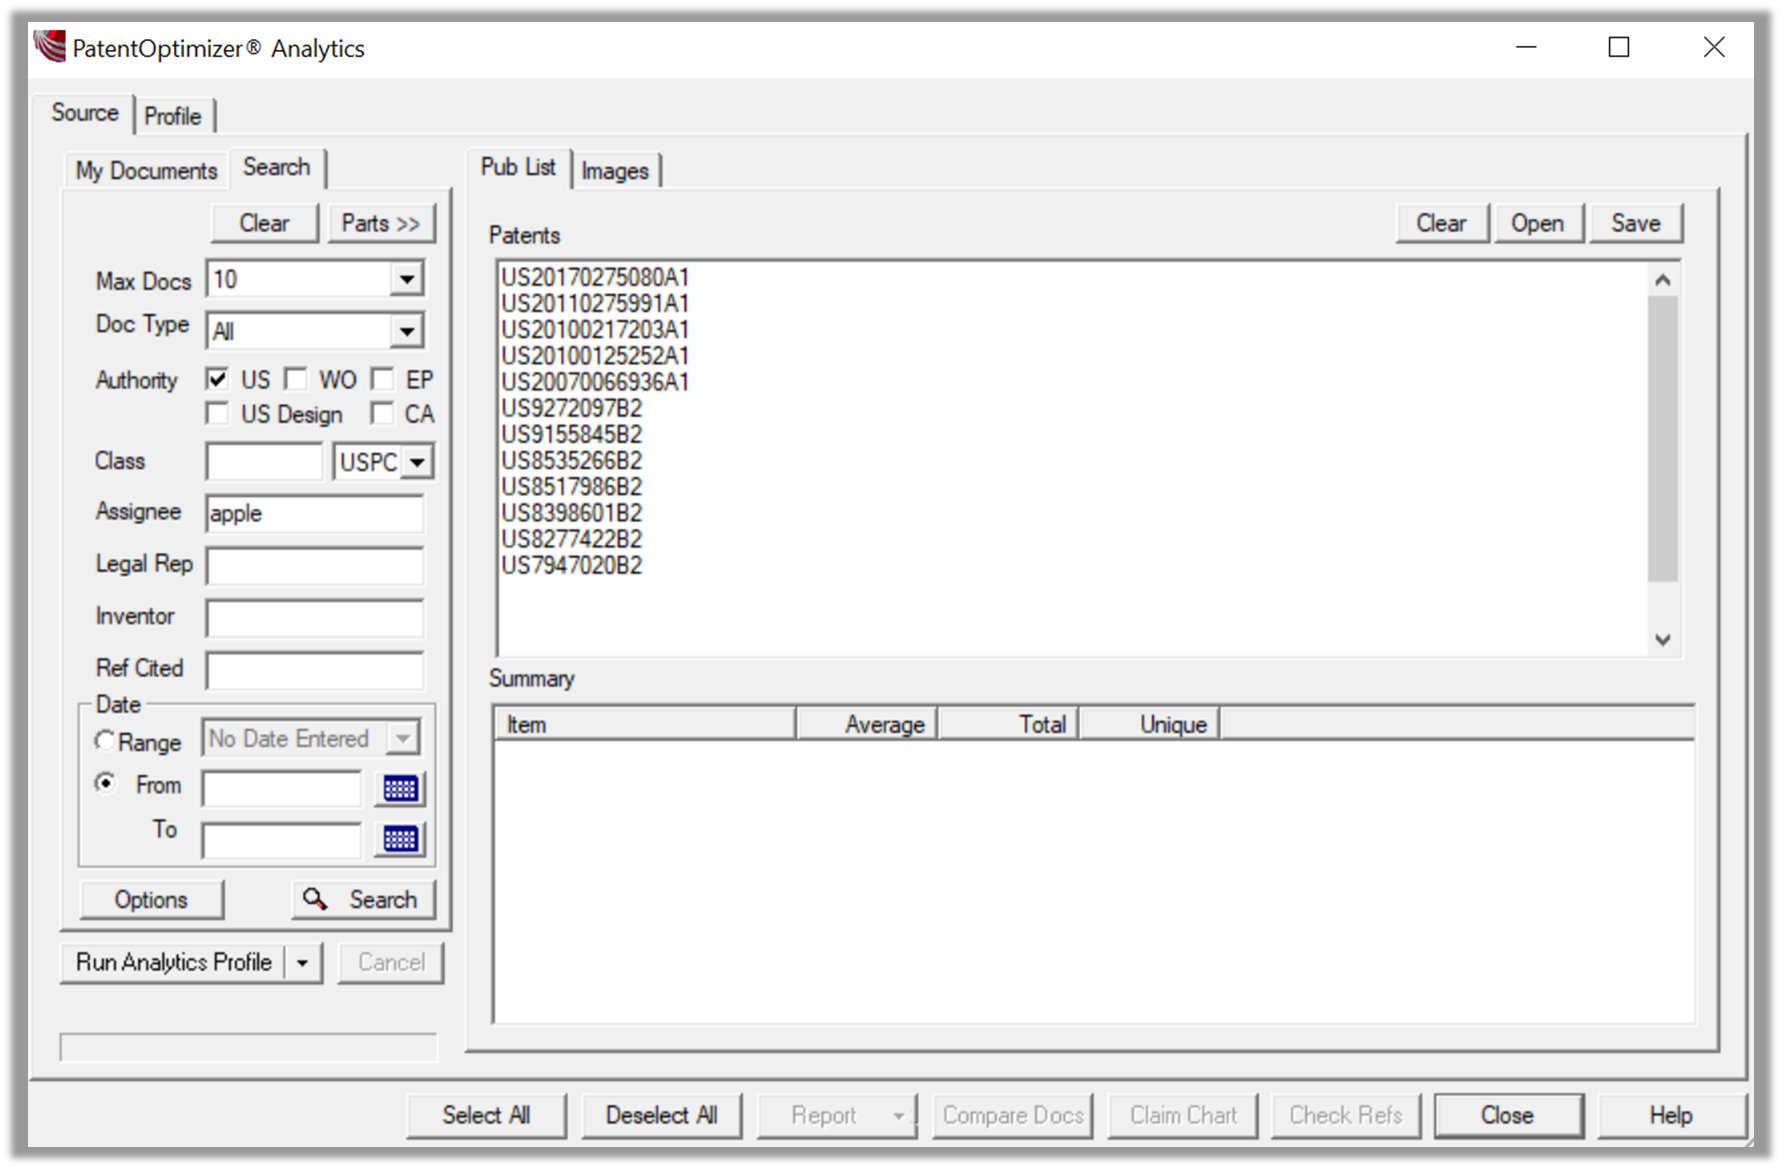1782x1169 pixels.
Task: Open the No Date Entered range dropdown
Action: point(403,739)
